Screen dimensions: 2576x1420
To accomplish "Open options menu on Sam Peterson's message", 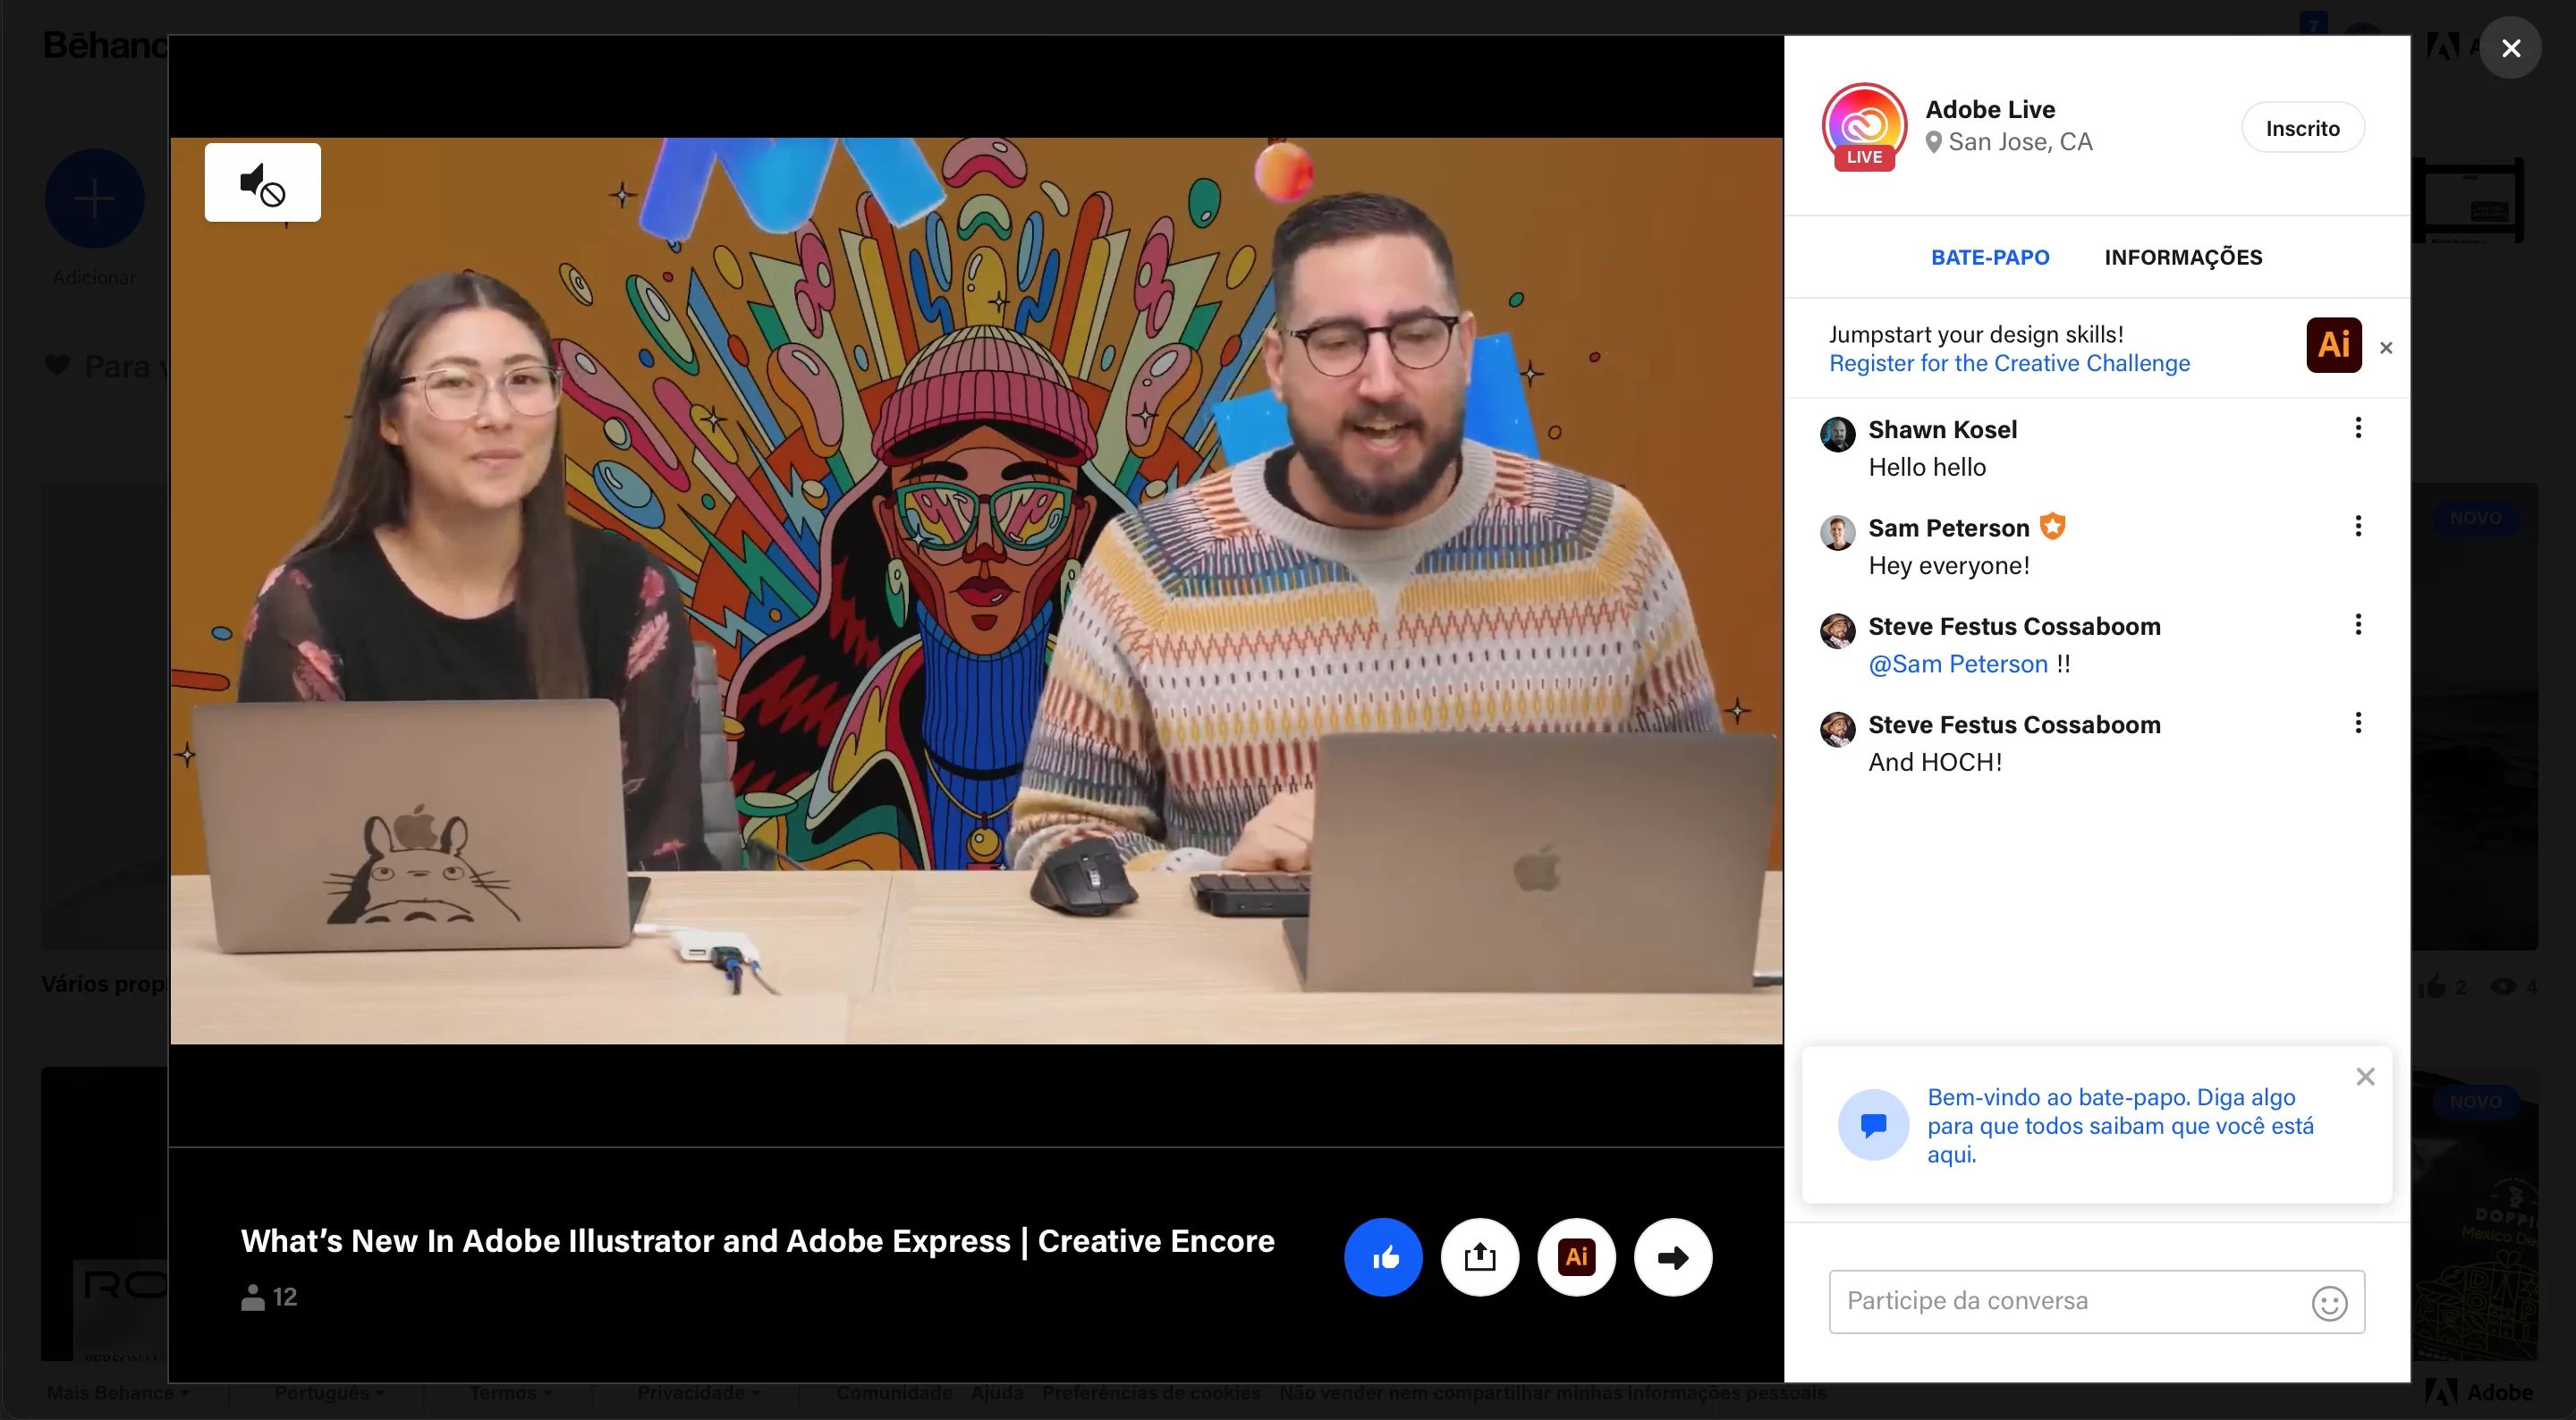I will [x=2358, y=525].
